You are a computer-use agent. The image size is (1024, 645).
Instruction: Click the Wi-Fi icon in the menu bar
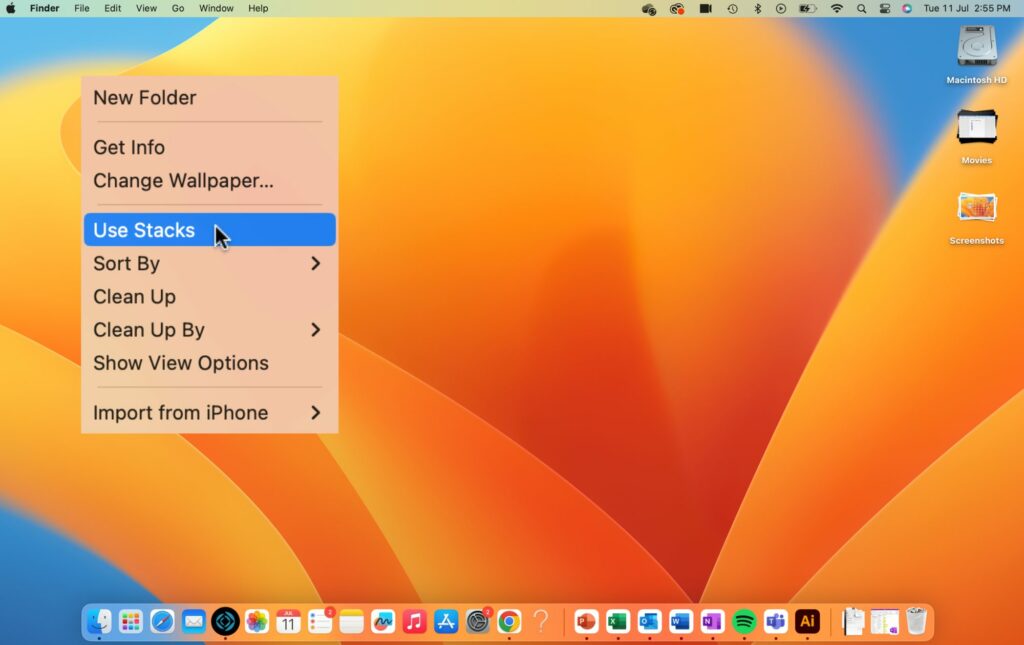[x=836, y=8]
